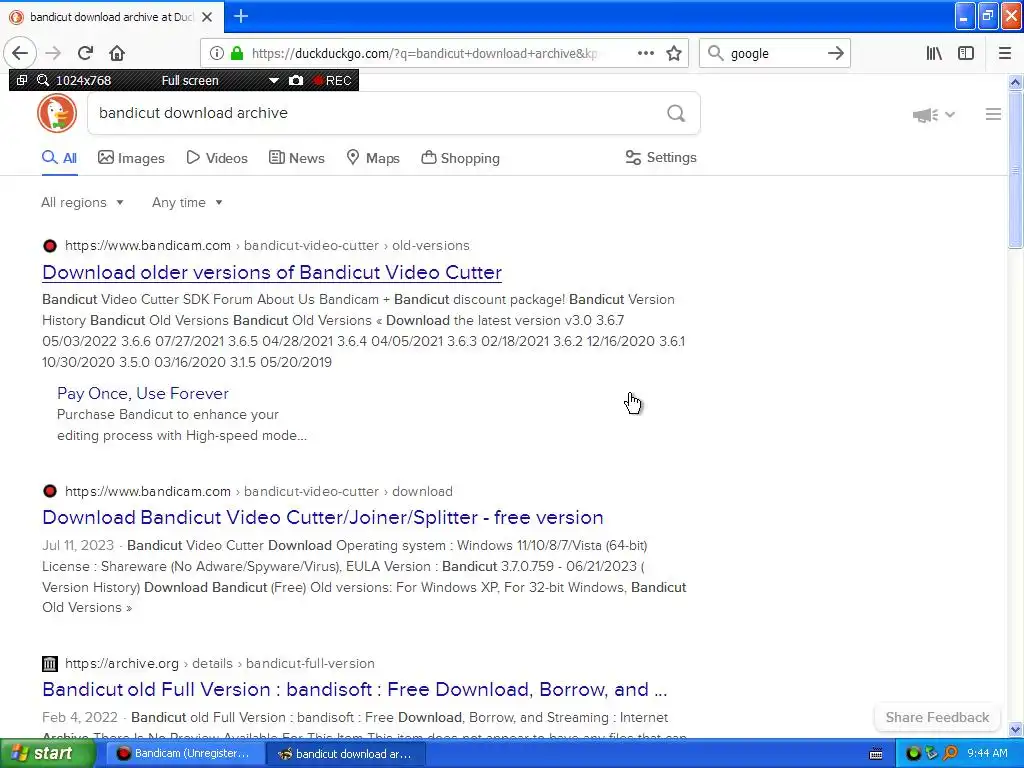Image resolution: width=1024 pixels, height=768 pixels.
Task: Switch to Bandicam taskbar window
Action: [183, 754]
